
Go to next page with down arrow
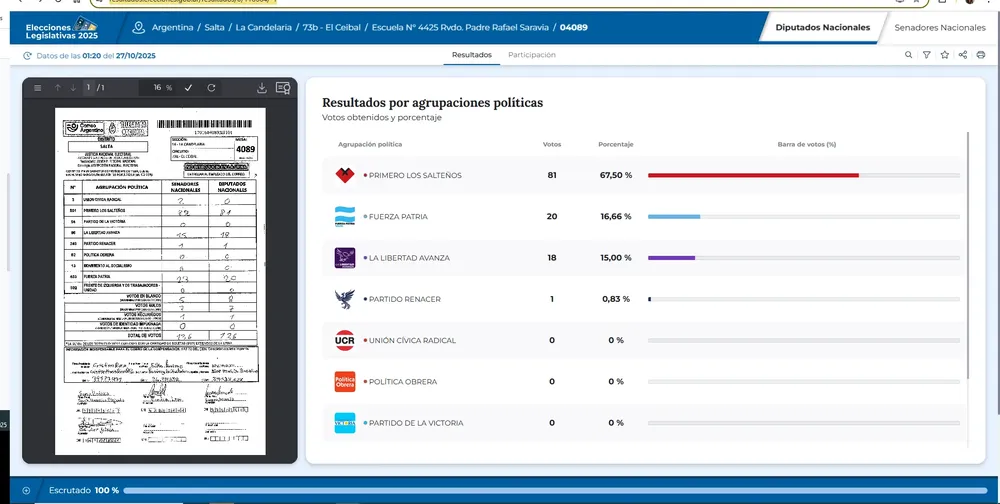71,88
